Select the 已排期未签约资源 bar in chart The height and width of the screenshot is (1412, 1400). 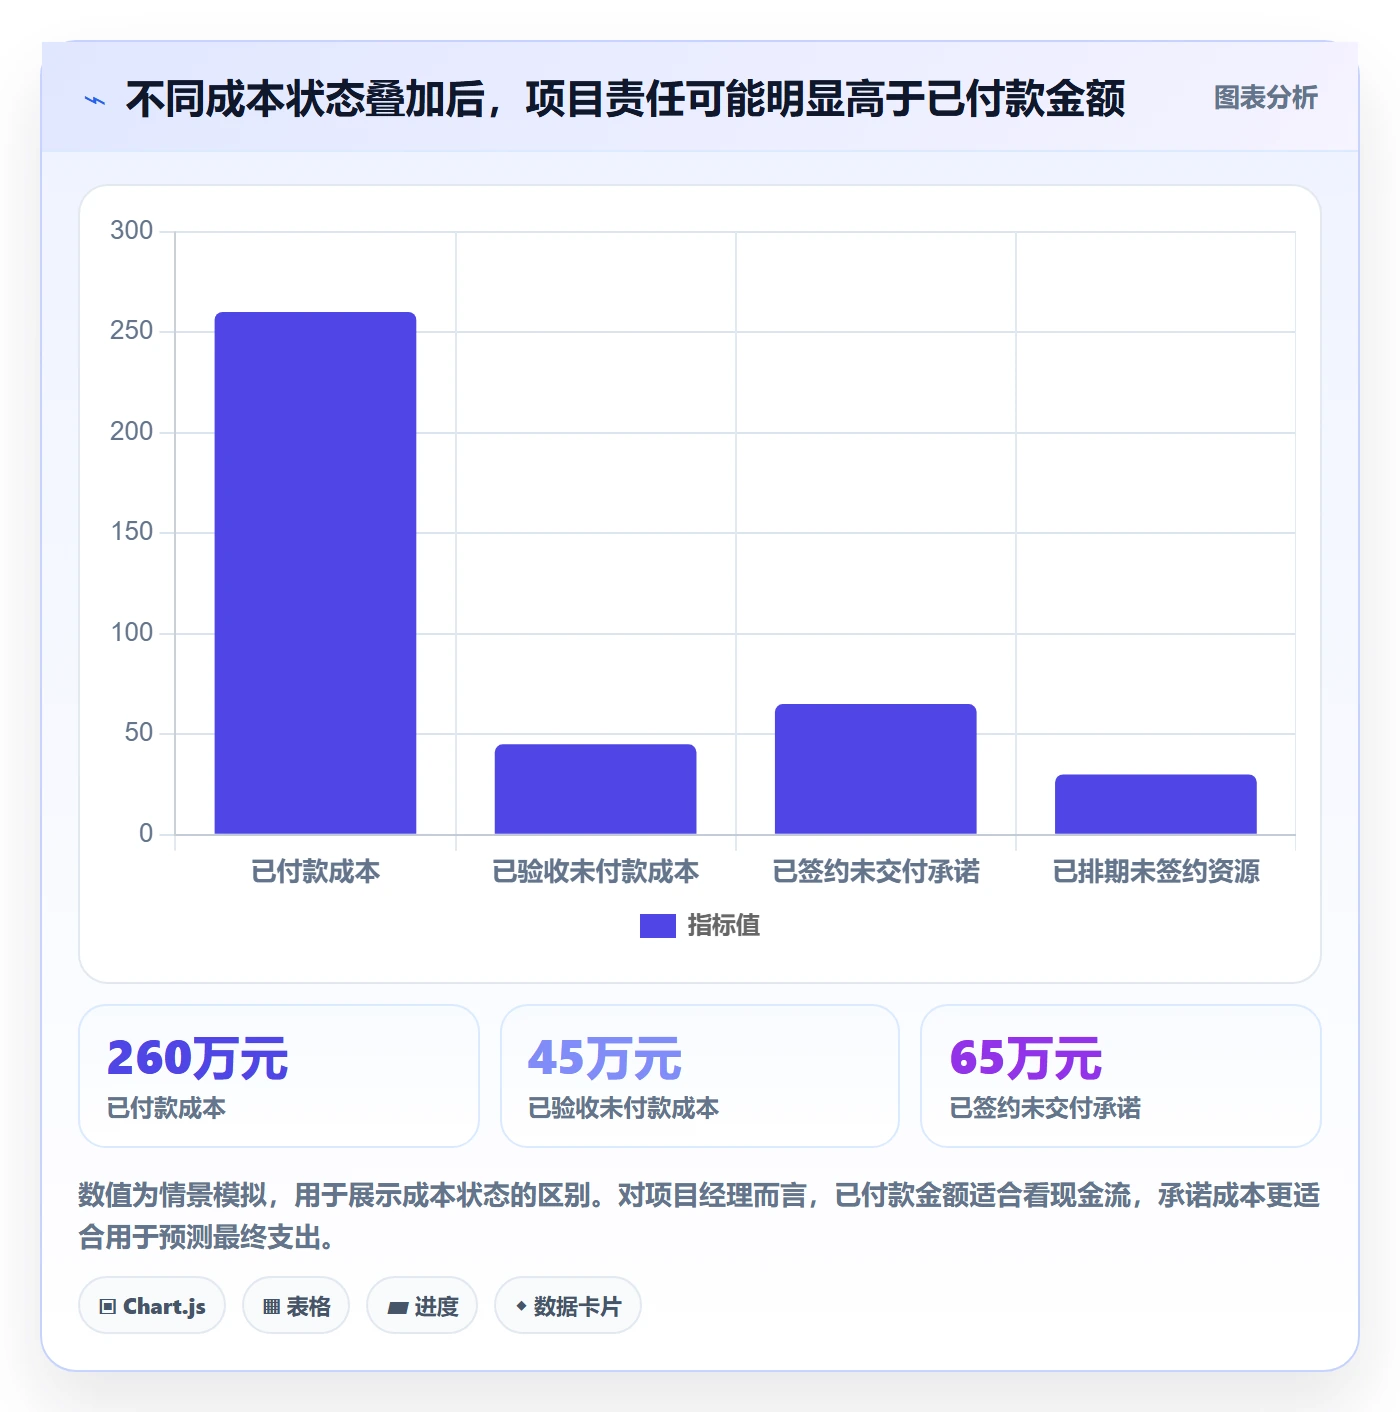coord(1155,804)
